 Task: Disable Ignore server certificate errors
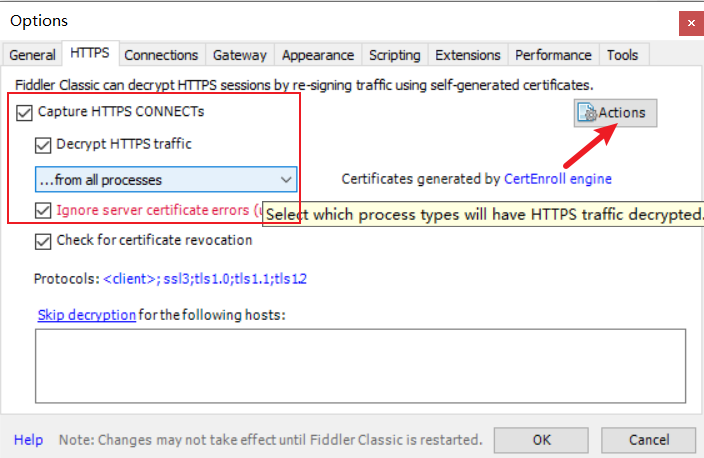[44, 211]
